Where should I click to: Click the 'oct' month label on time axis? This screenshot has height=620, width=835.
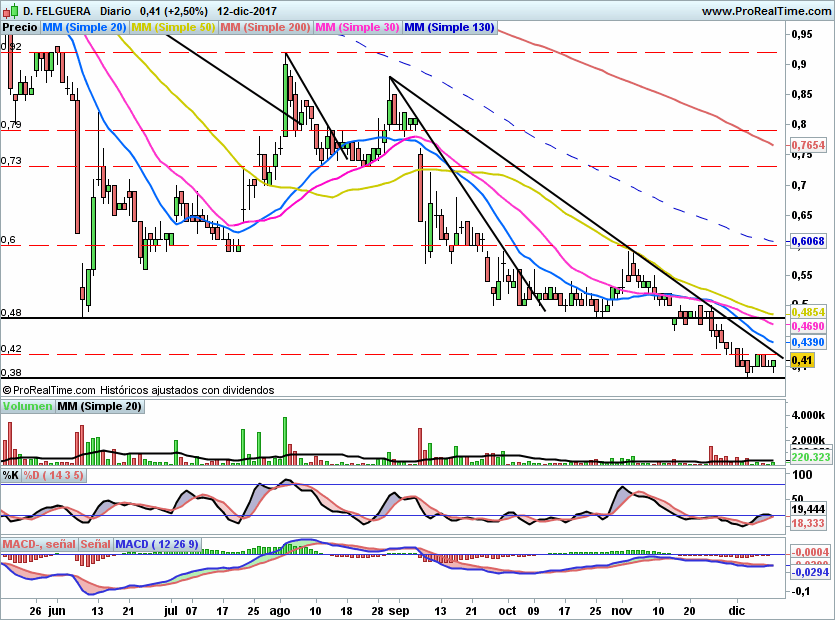(x=507, y=611)
